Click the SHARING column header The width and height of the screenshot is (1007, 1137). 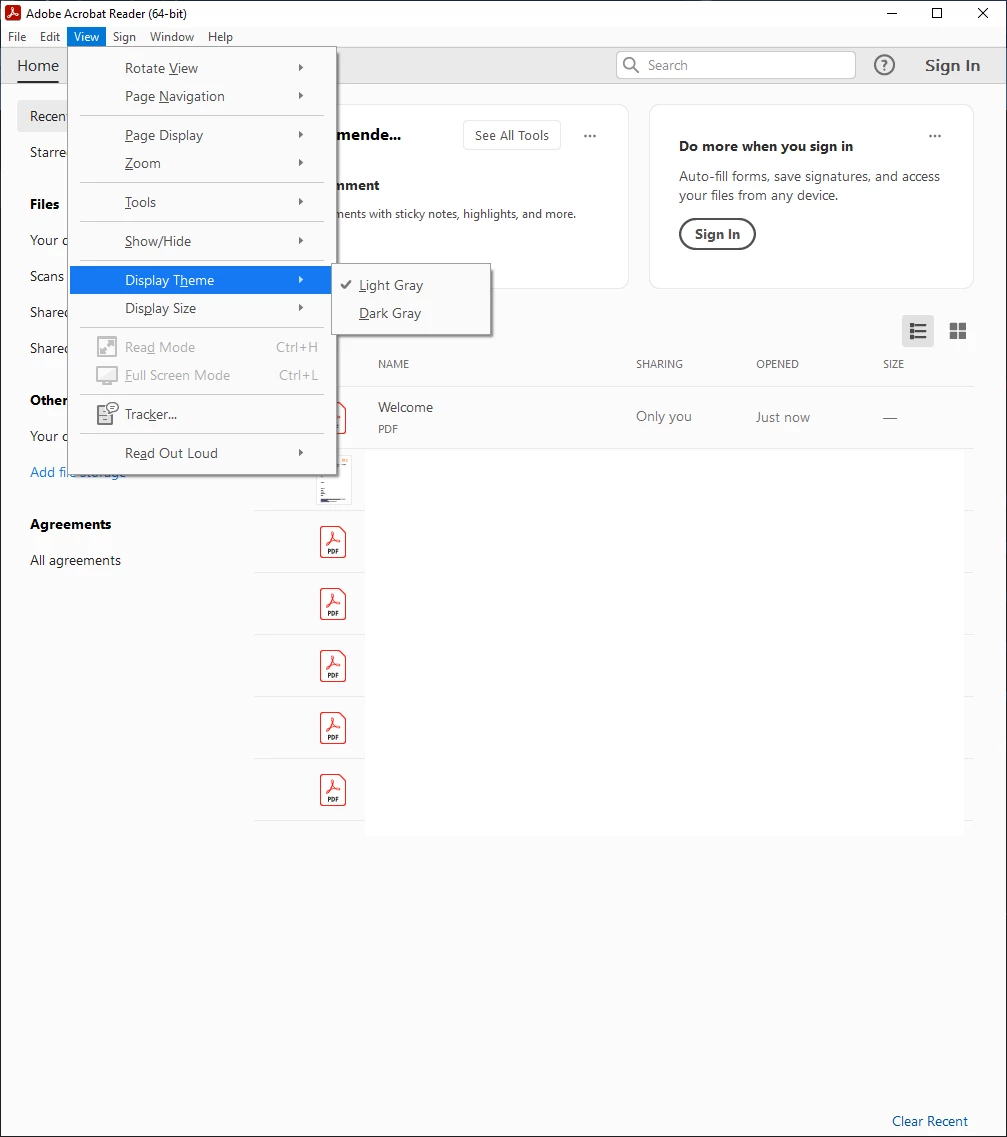pos(659,364)
